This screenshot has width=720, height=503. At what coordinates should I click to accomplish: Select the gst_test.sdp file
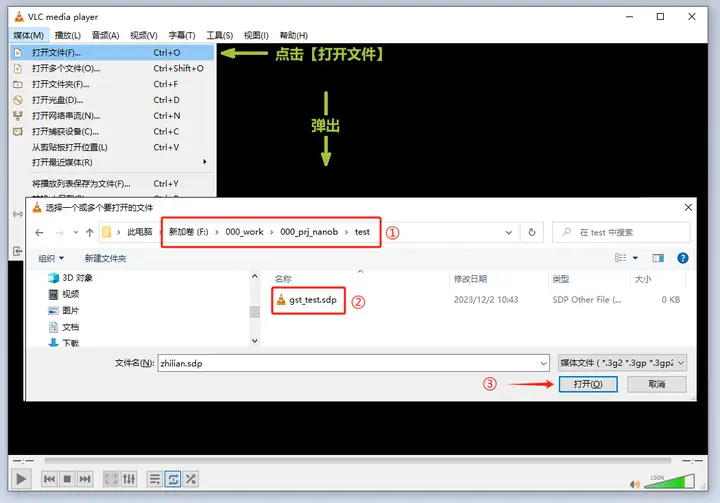(307, 300)
